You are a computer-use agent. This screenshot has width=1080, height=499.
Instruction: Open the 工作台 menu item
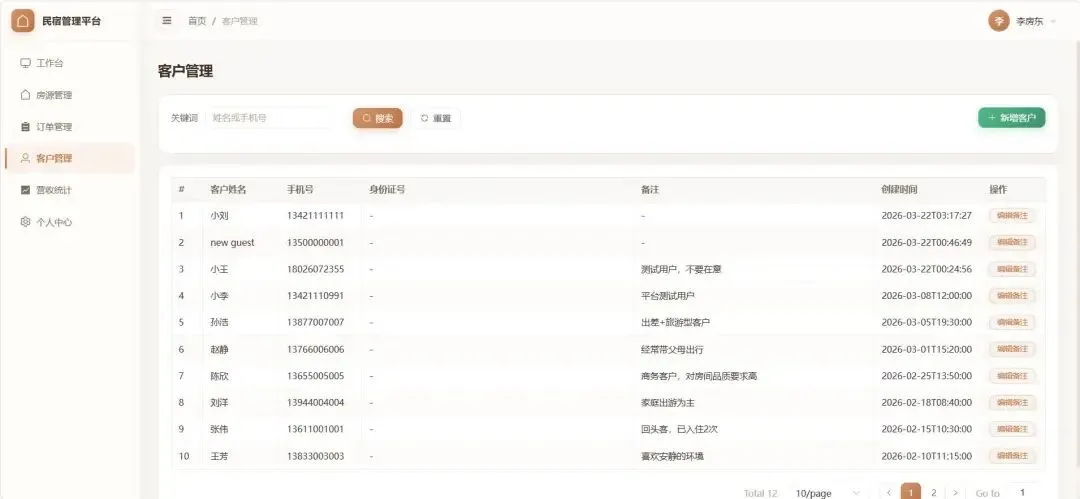pos(69,63)
